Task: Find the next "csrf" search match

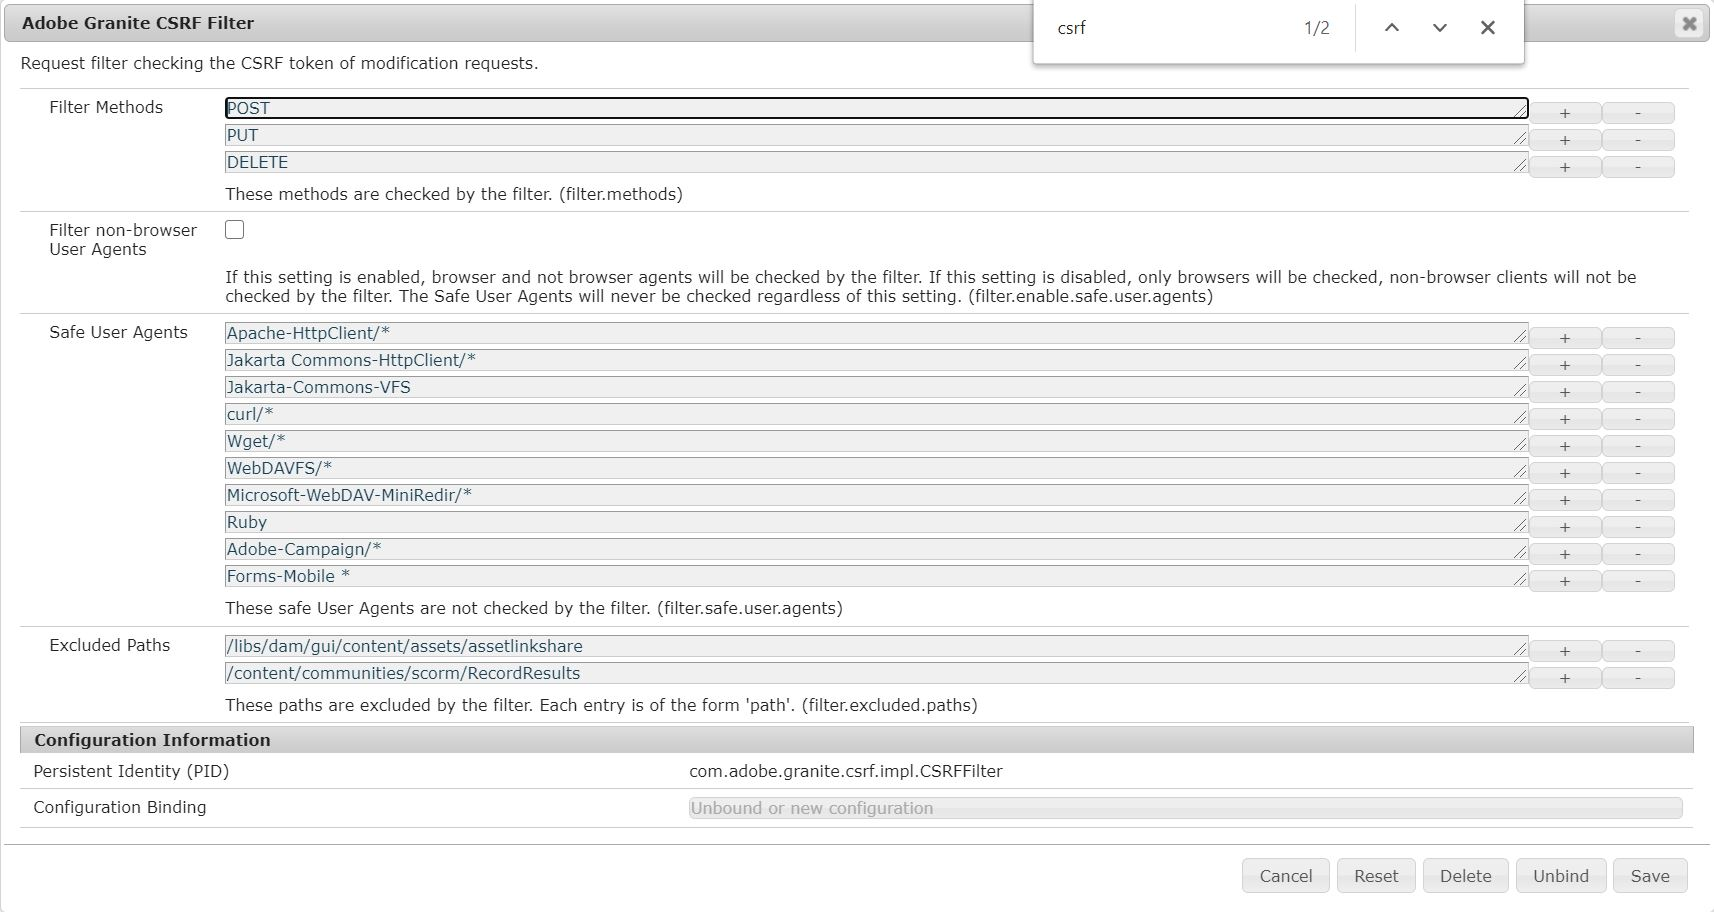Action: click(1438, 28)
